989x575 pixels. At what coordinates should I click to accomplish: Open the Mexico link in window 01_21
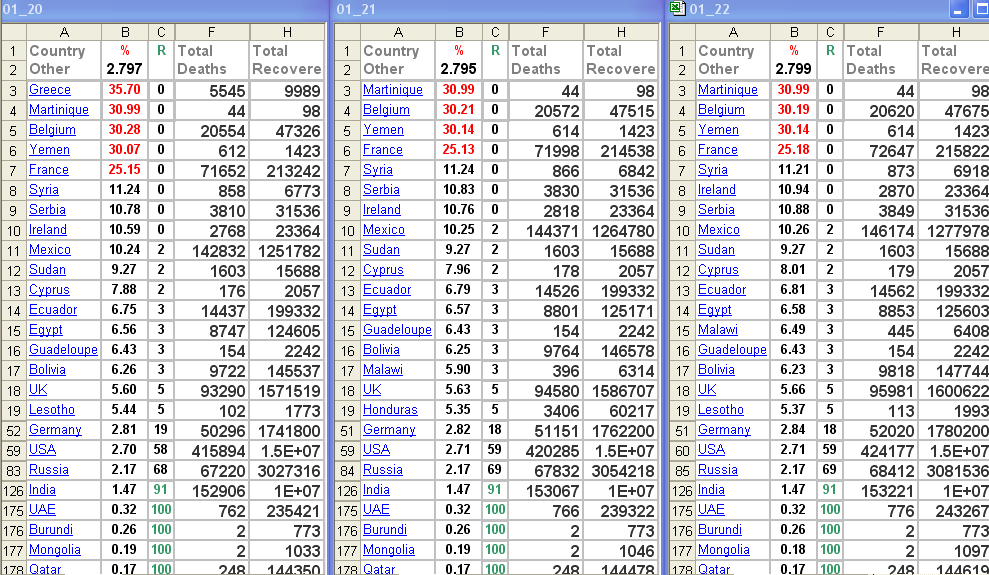click(383, 230)
